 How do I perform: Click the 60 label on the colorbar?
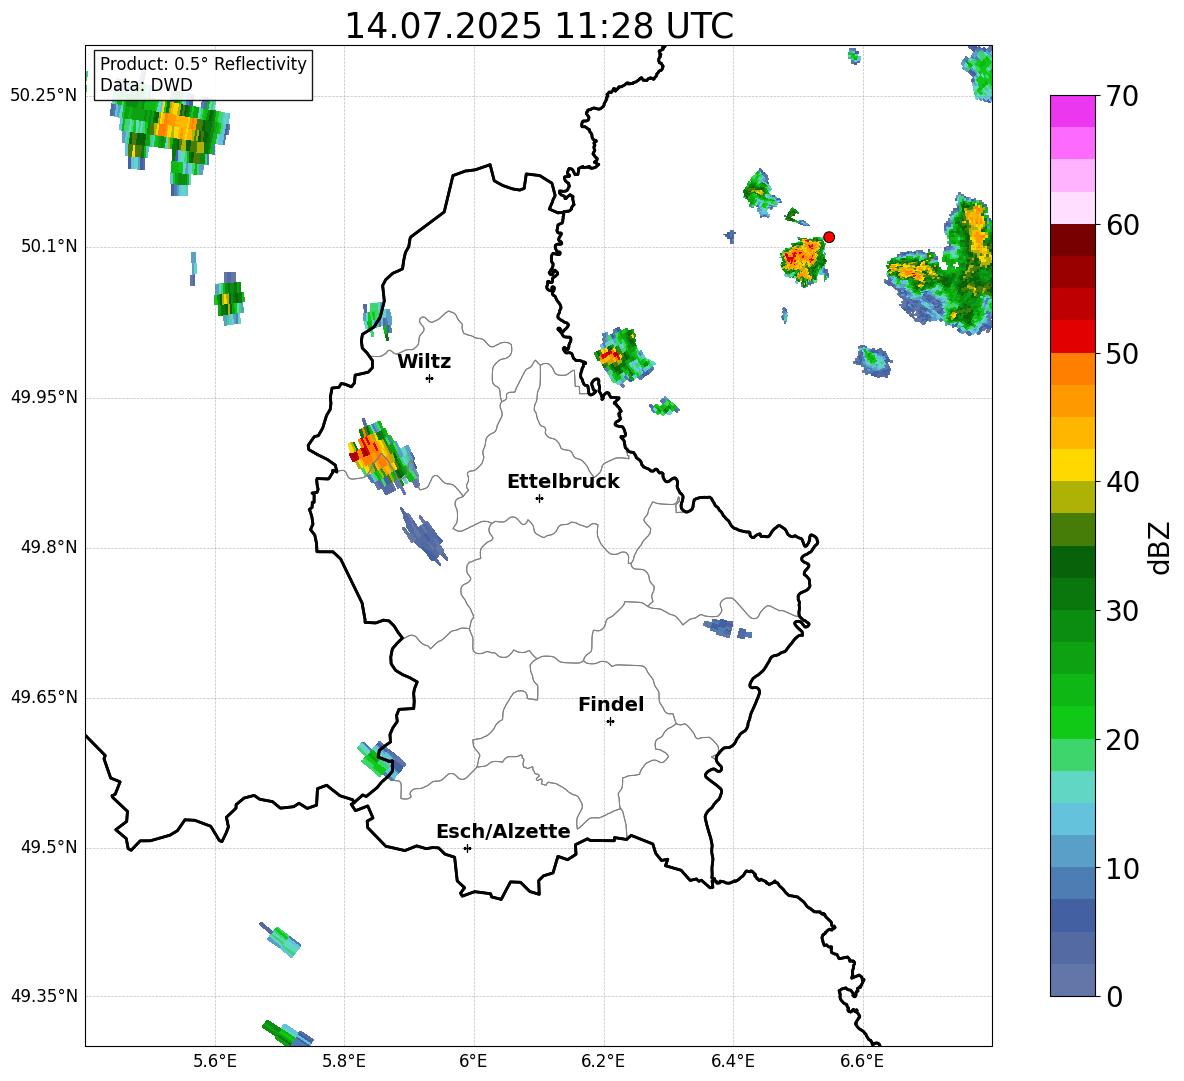[x=1121, y=225]
